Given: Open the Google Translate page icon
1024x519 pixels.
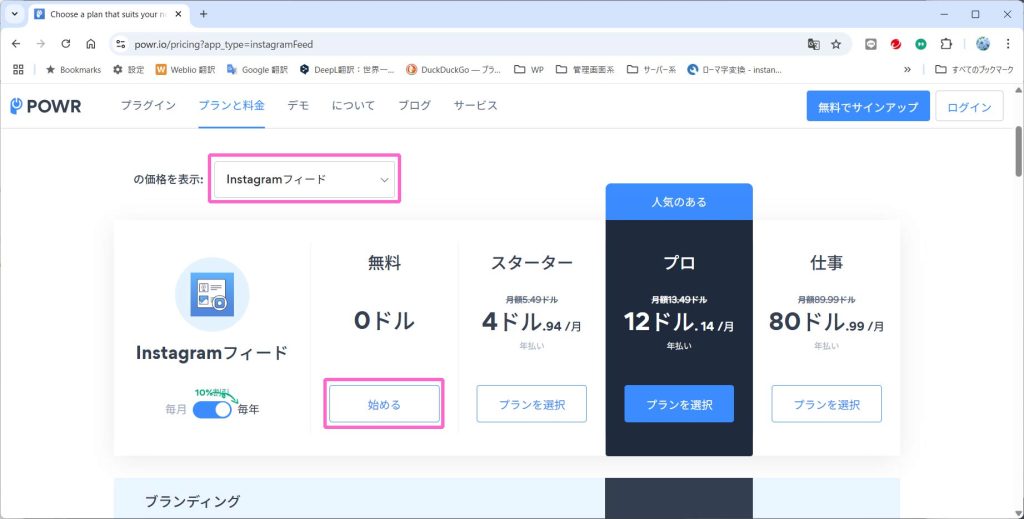Looking at the screenshot, I should pyautogui.click(x=814, y=44).
